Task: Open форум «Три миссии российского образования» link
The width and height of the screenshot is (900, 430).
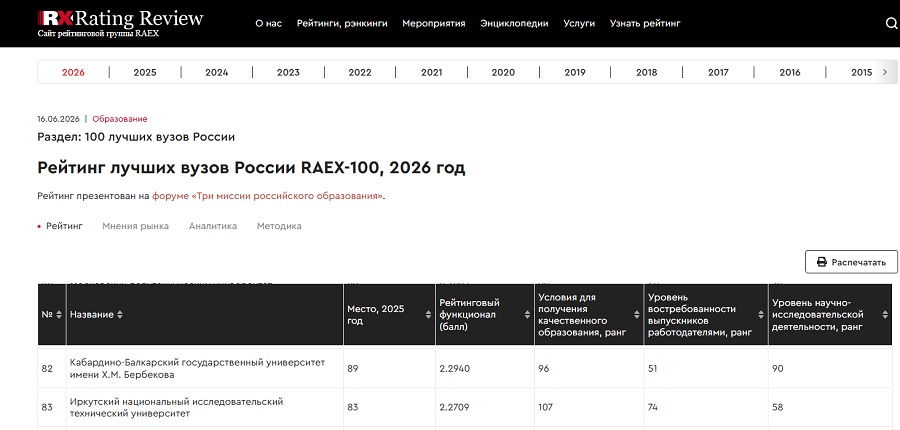Action: [x=267, y=196]
